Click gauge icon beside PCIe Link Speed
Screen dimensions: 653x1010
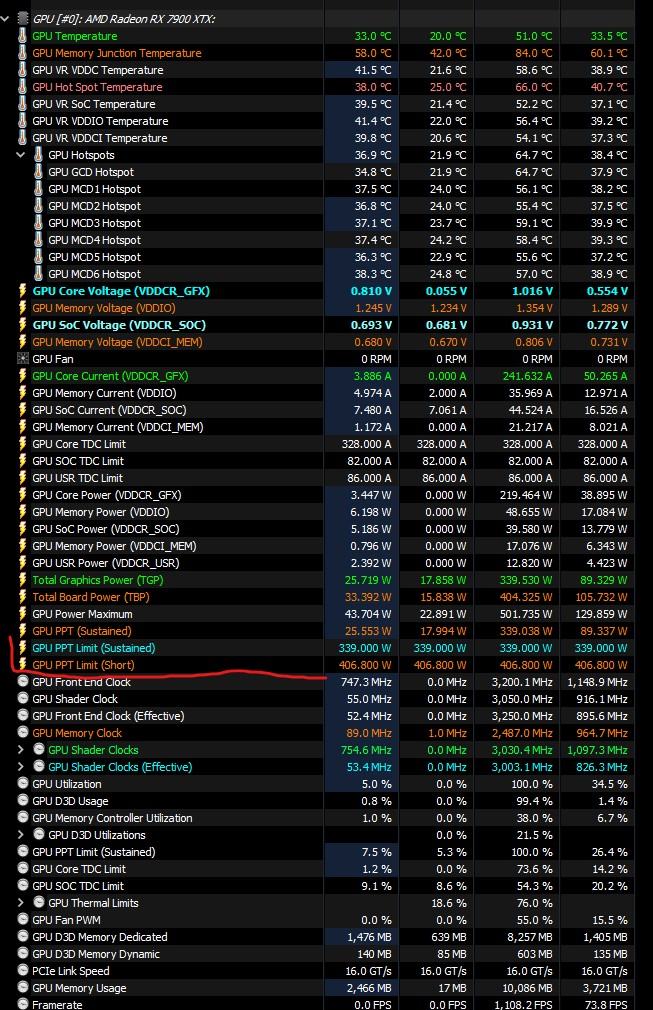(x=23, y=971)
